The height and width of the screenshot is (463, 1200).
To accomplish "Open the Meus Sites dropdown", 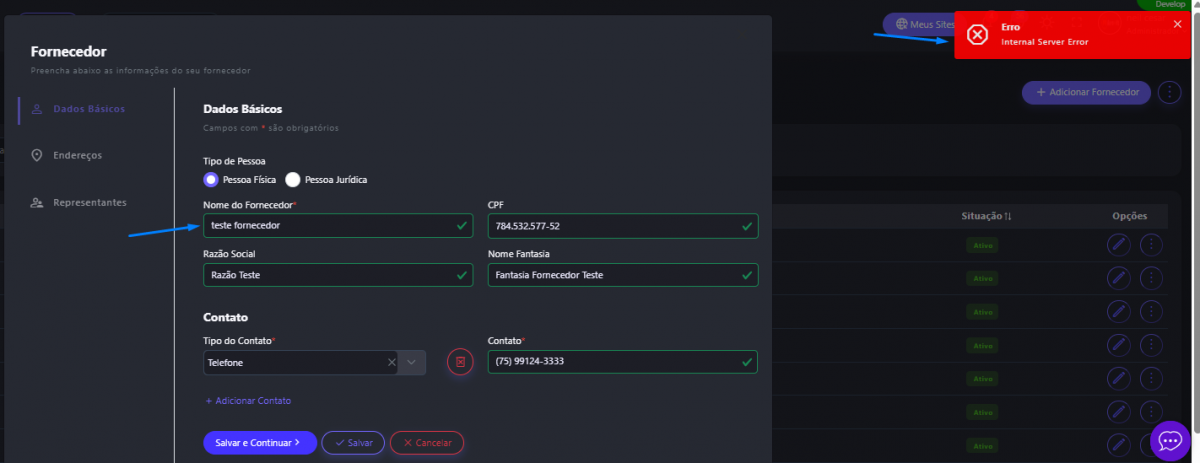I will [918, 24].
